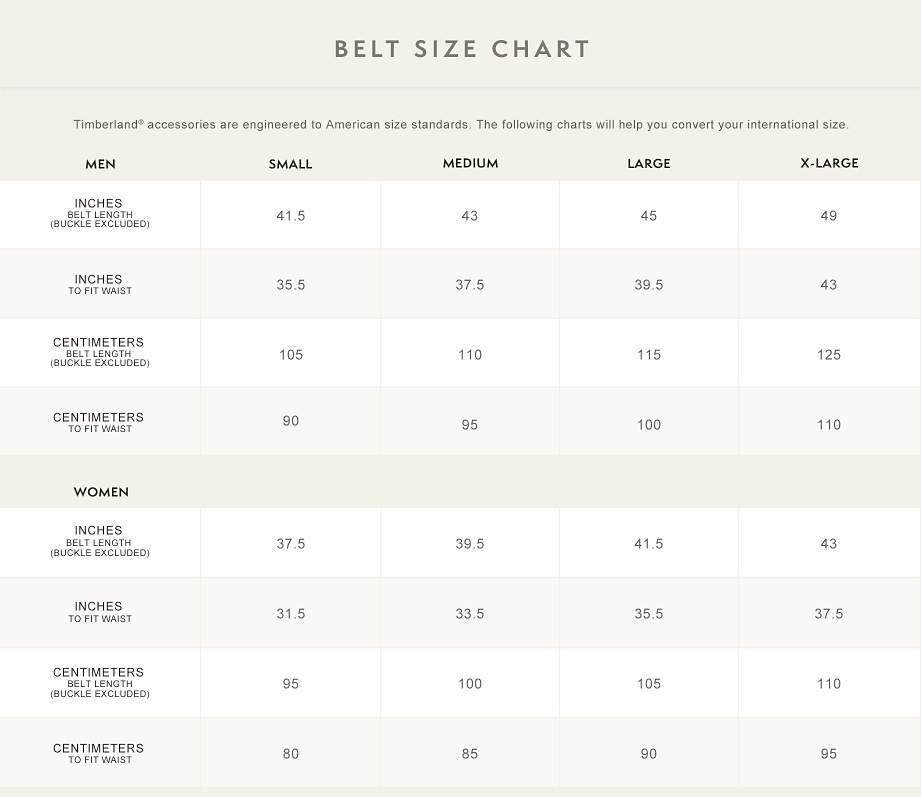Click the Timberland accessories description text

click(461, 125)
